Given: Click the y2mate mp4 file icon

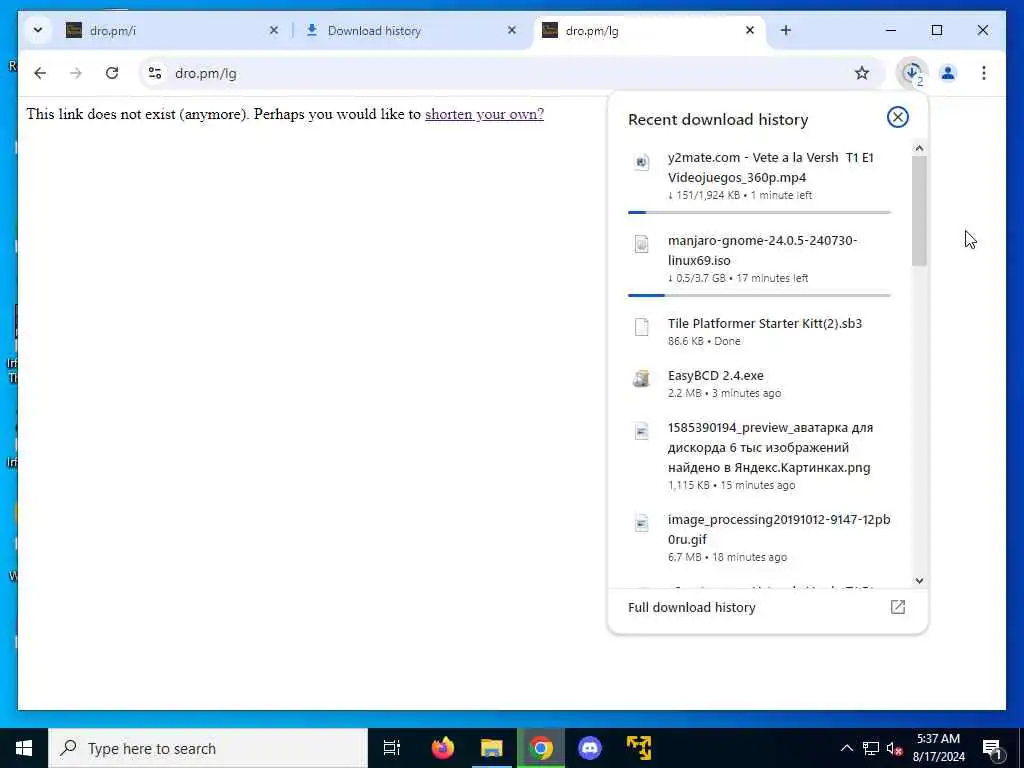Looking at the screenshot, I should click(642, 161).
